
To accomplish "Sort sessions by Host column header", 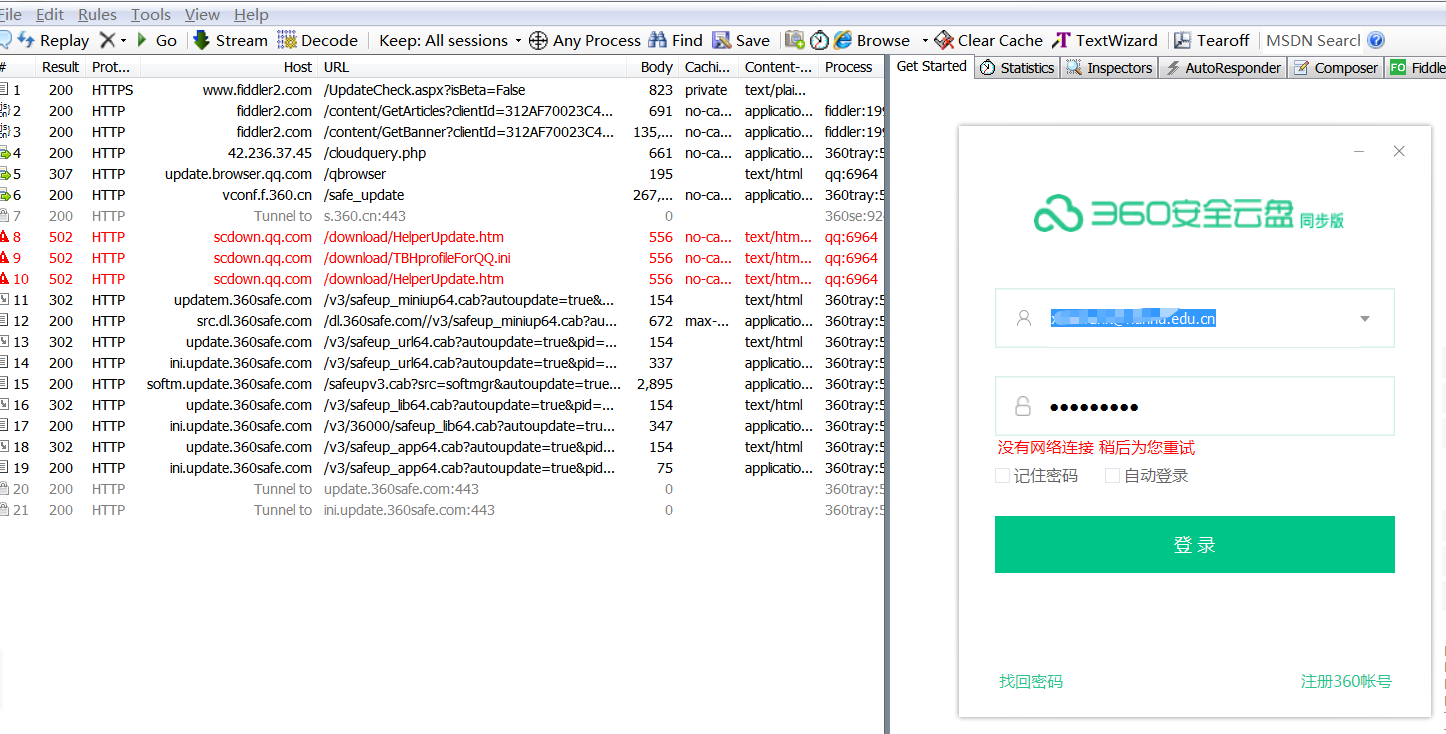I will click(x=227, y=67).
